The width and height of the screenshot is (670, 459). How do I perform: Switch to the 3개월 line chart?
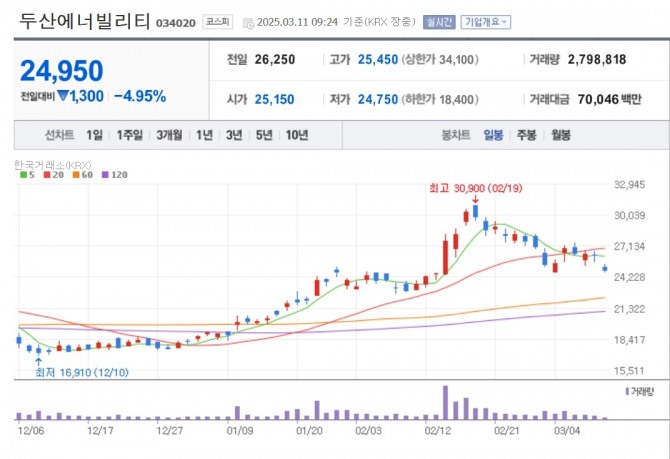tap(168, 135)
